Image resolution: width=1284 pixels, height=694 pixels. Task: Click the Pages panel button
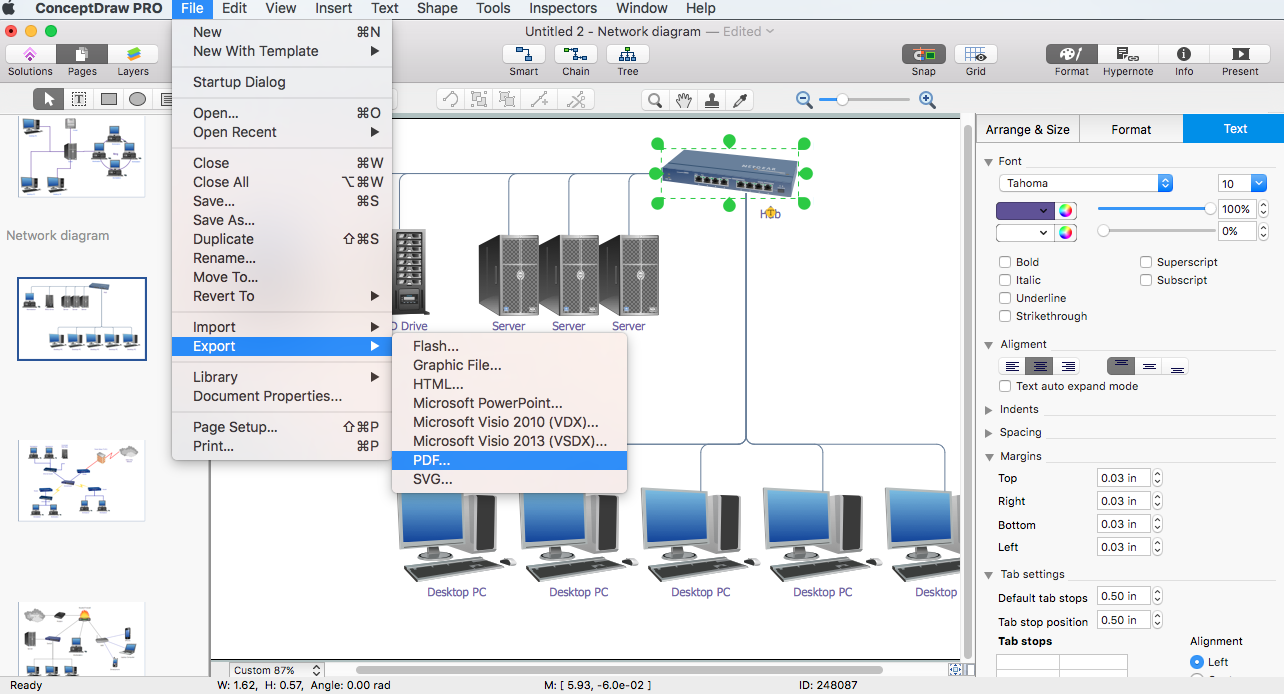[x=82, y=54]
